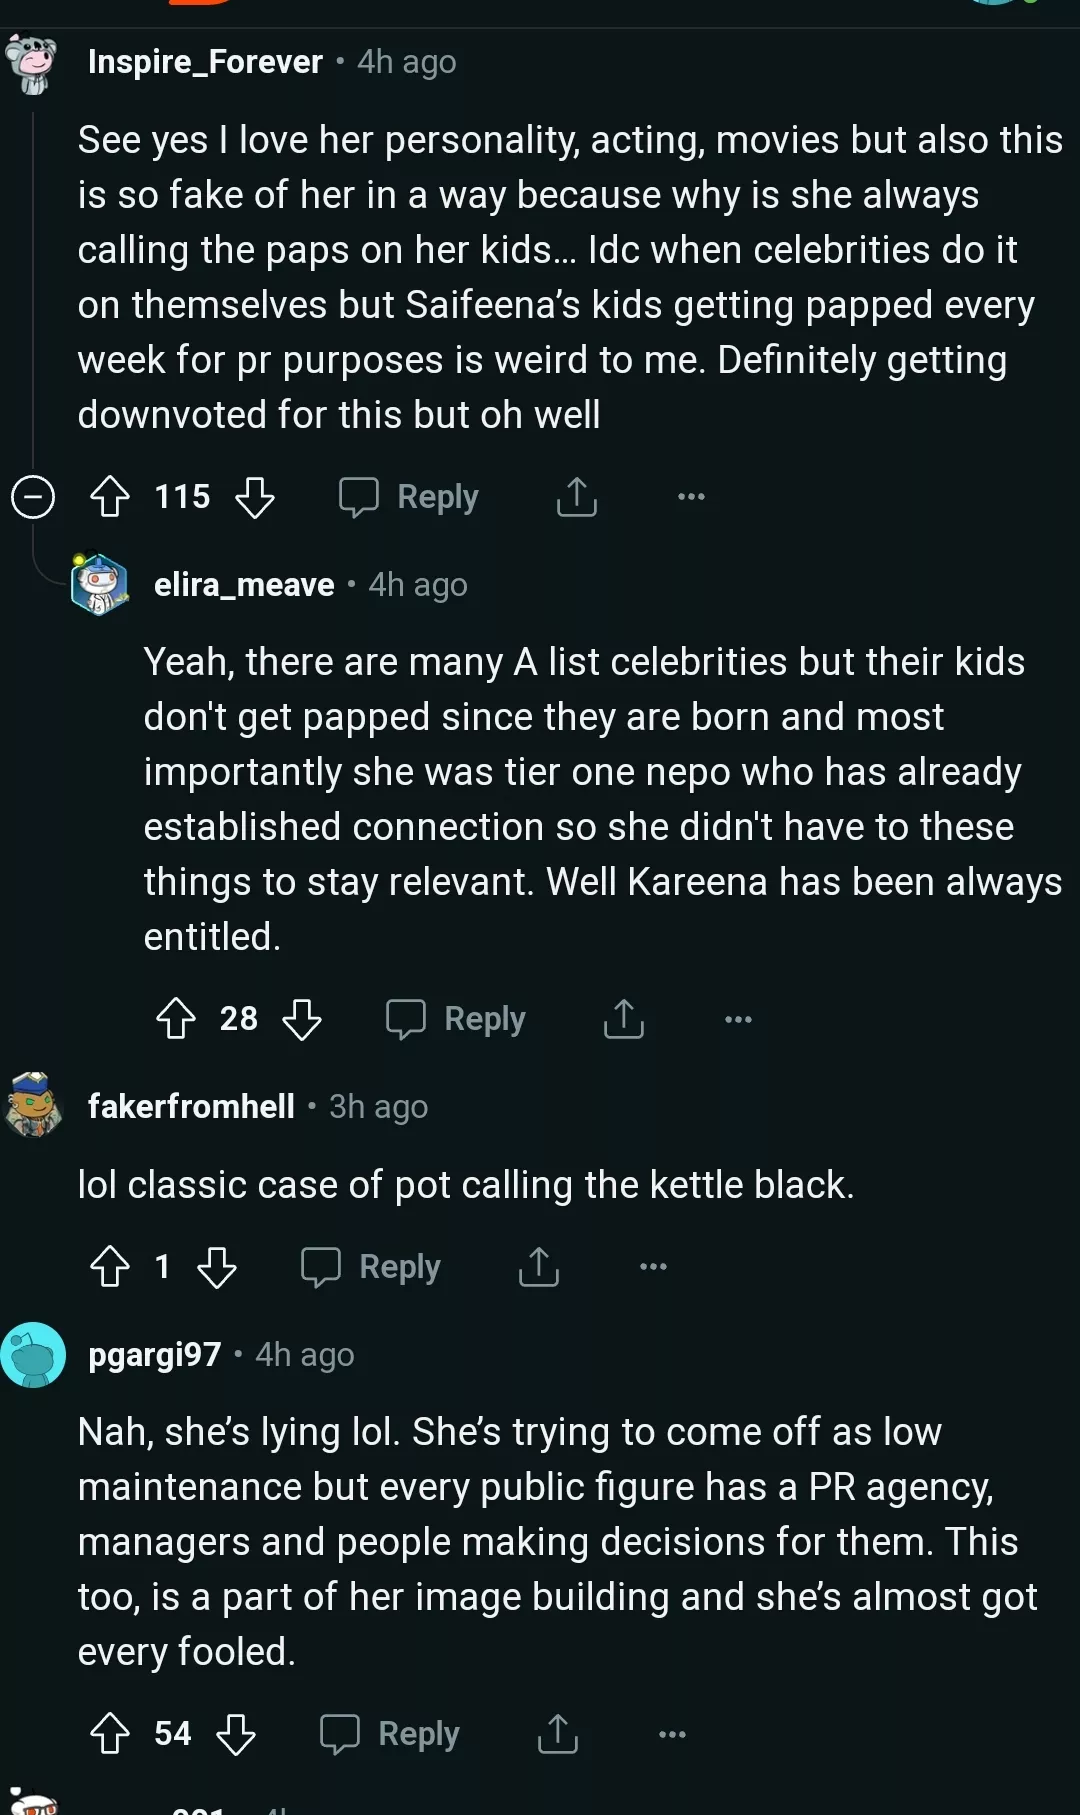Open more options for pgargi97's comment
The width and height of the screenshot is (1080, 1815).
coord(669,1733)
